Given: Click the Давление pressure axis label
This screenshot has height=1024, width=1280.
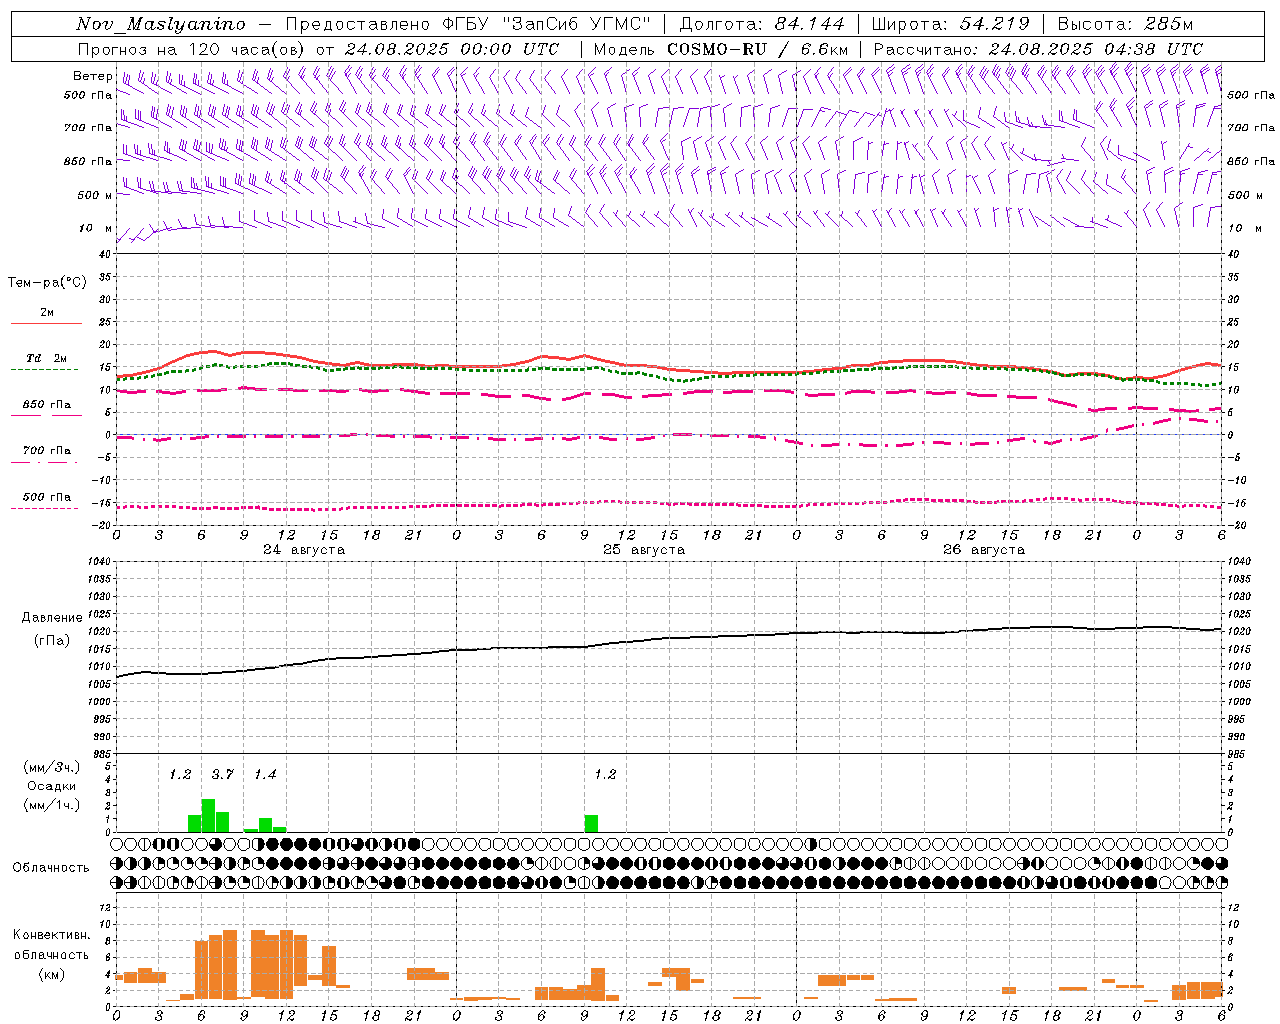Looking at the screenshot, I should (52, 618).
